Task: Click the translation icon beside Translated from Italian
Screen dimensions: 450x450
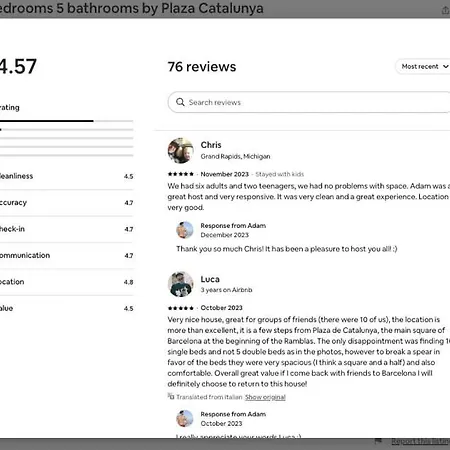Action: click(171, 396)
